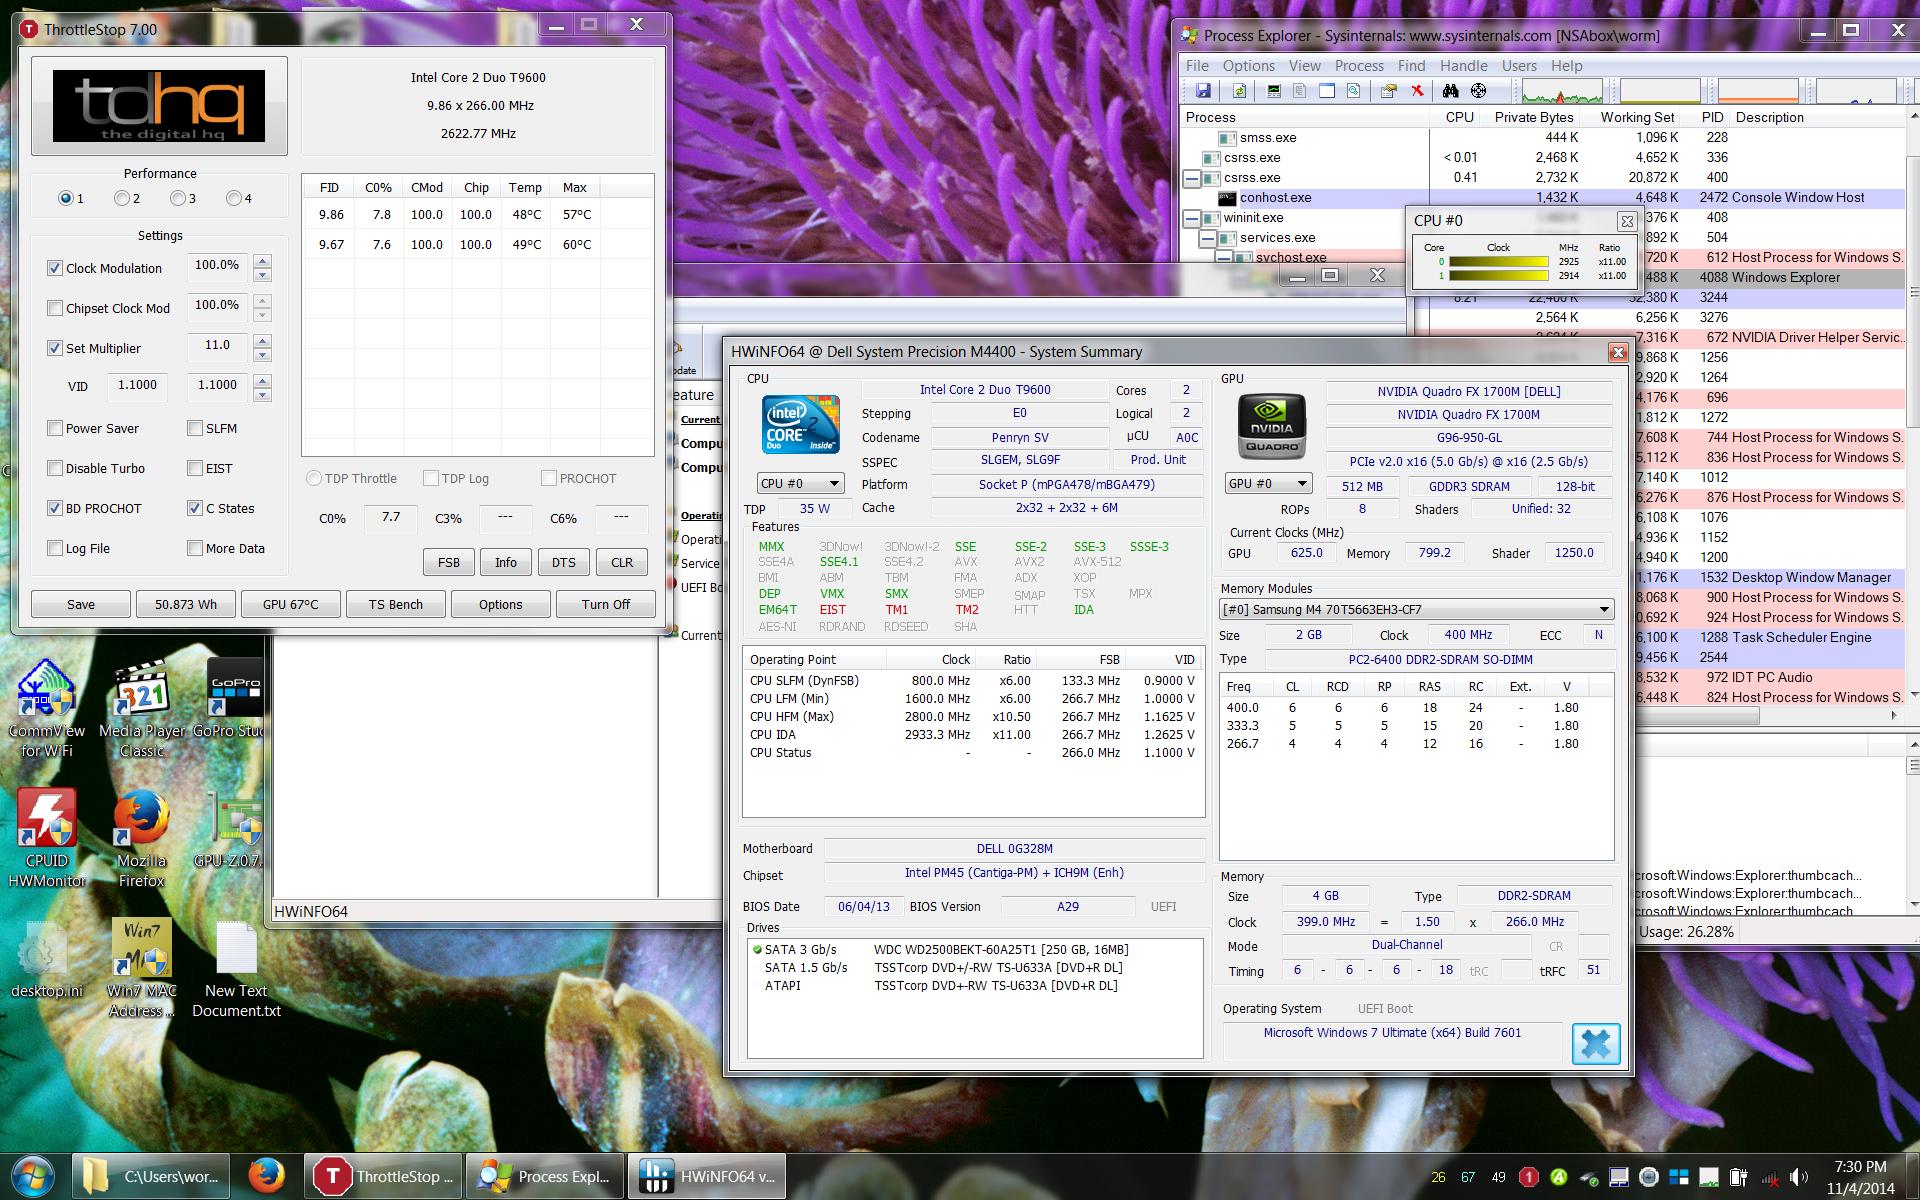Toggle the BD PROCHOT checkbox
The width and height of the screenshot is (1920, 1200).
coord(55,508)
